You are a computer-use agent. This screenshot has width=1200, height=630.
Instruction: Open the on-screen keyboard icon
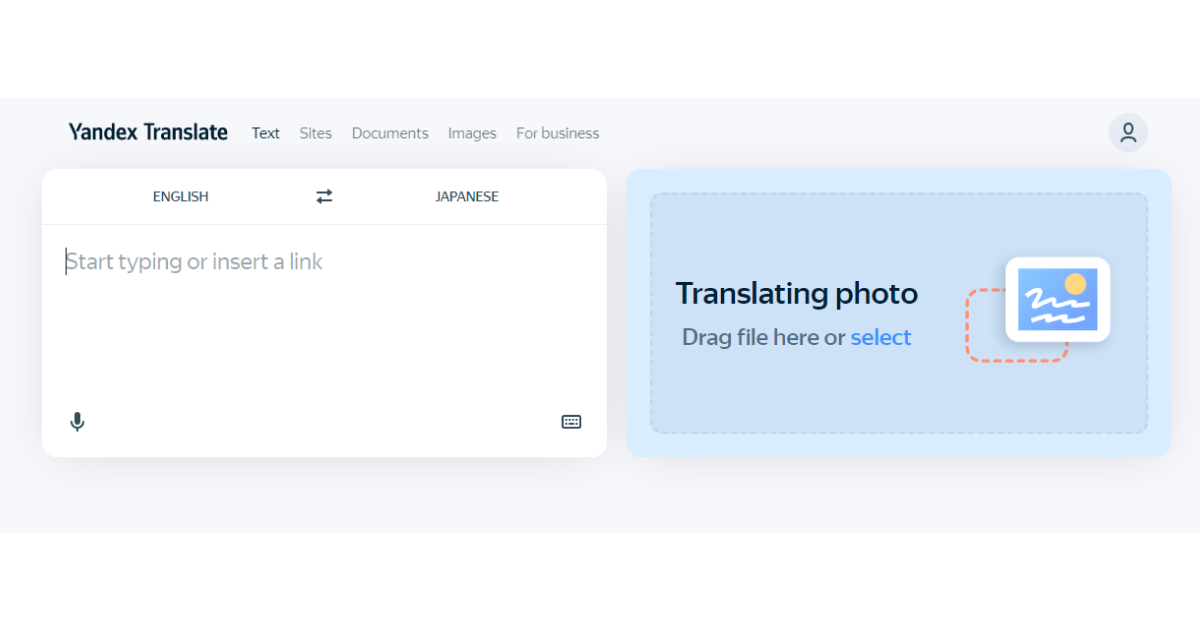click(571, 421)
